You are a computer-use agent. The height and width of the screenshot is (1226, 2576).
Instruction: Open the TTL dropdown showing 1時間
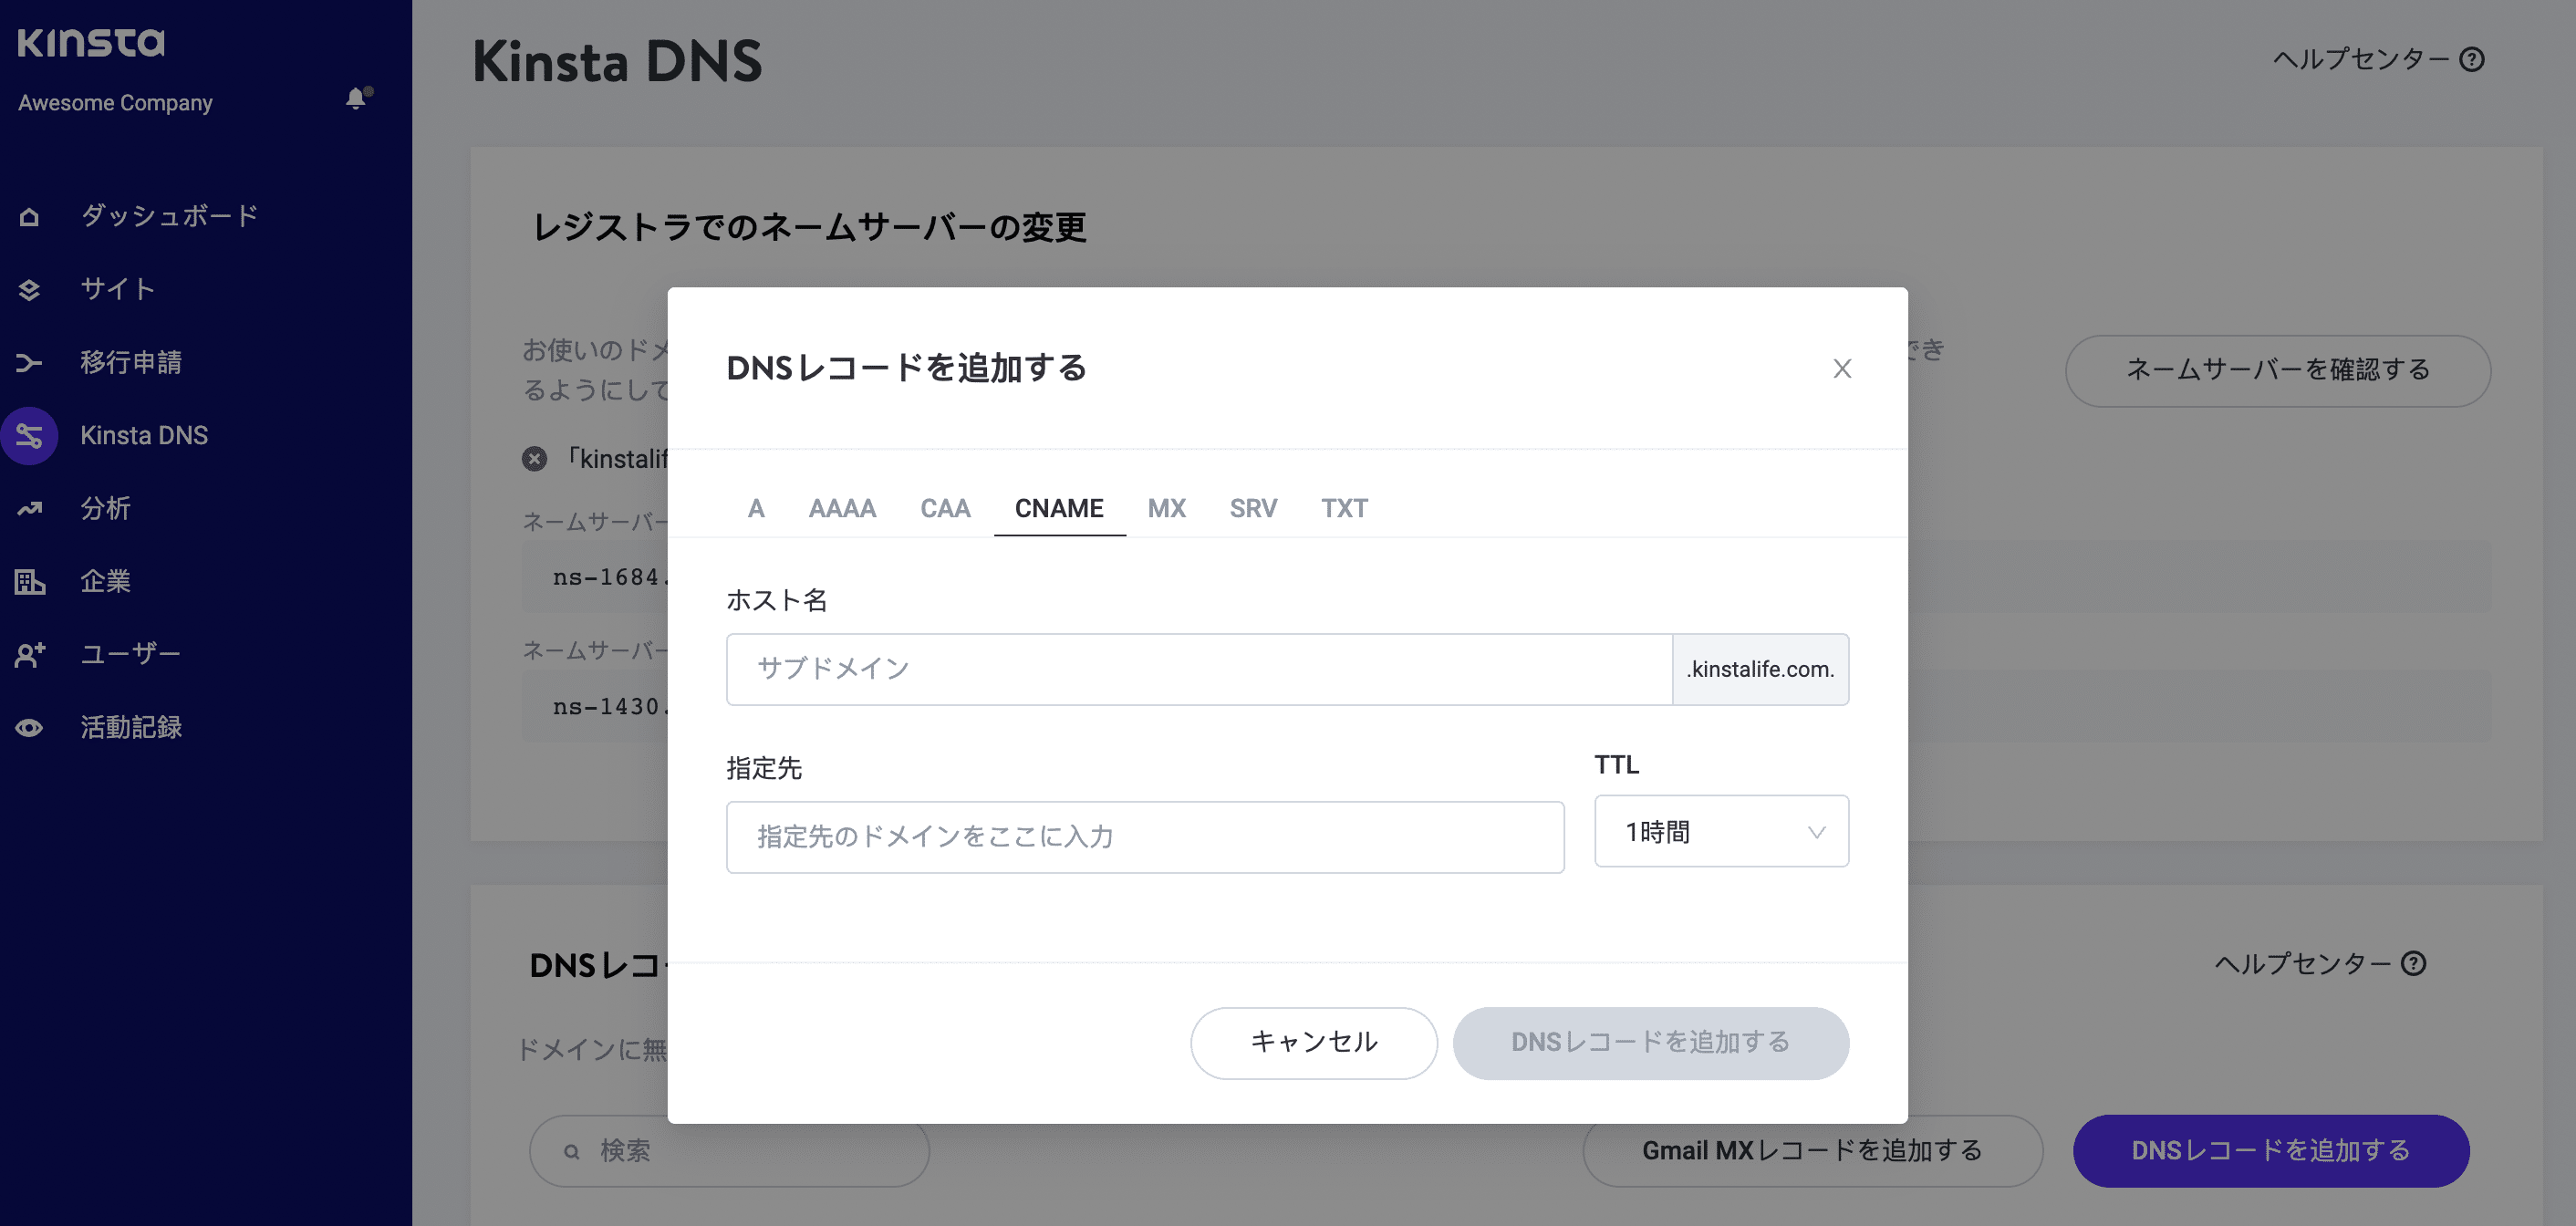pos(1721,831)
